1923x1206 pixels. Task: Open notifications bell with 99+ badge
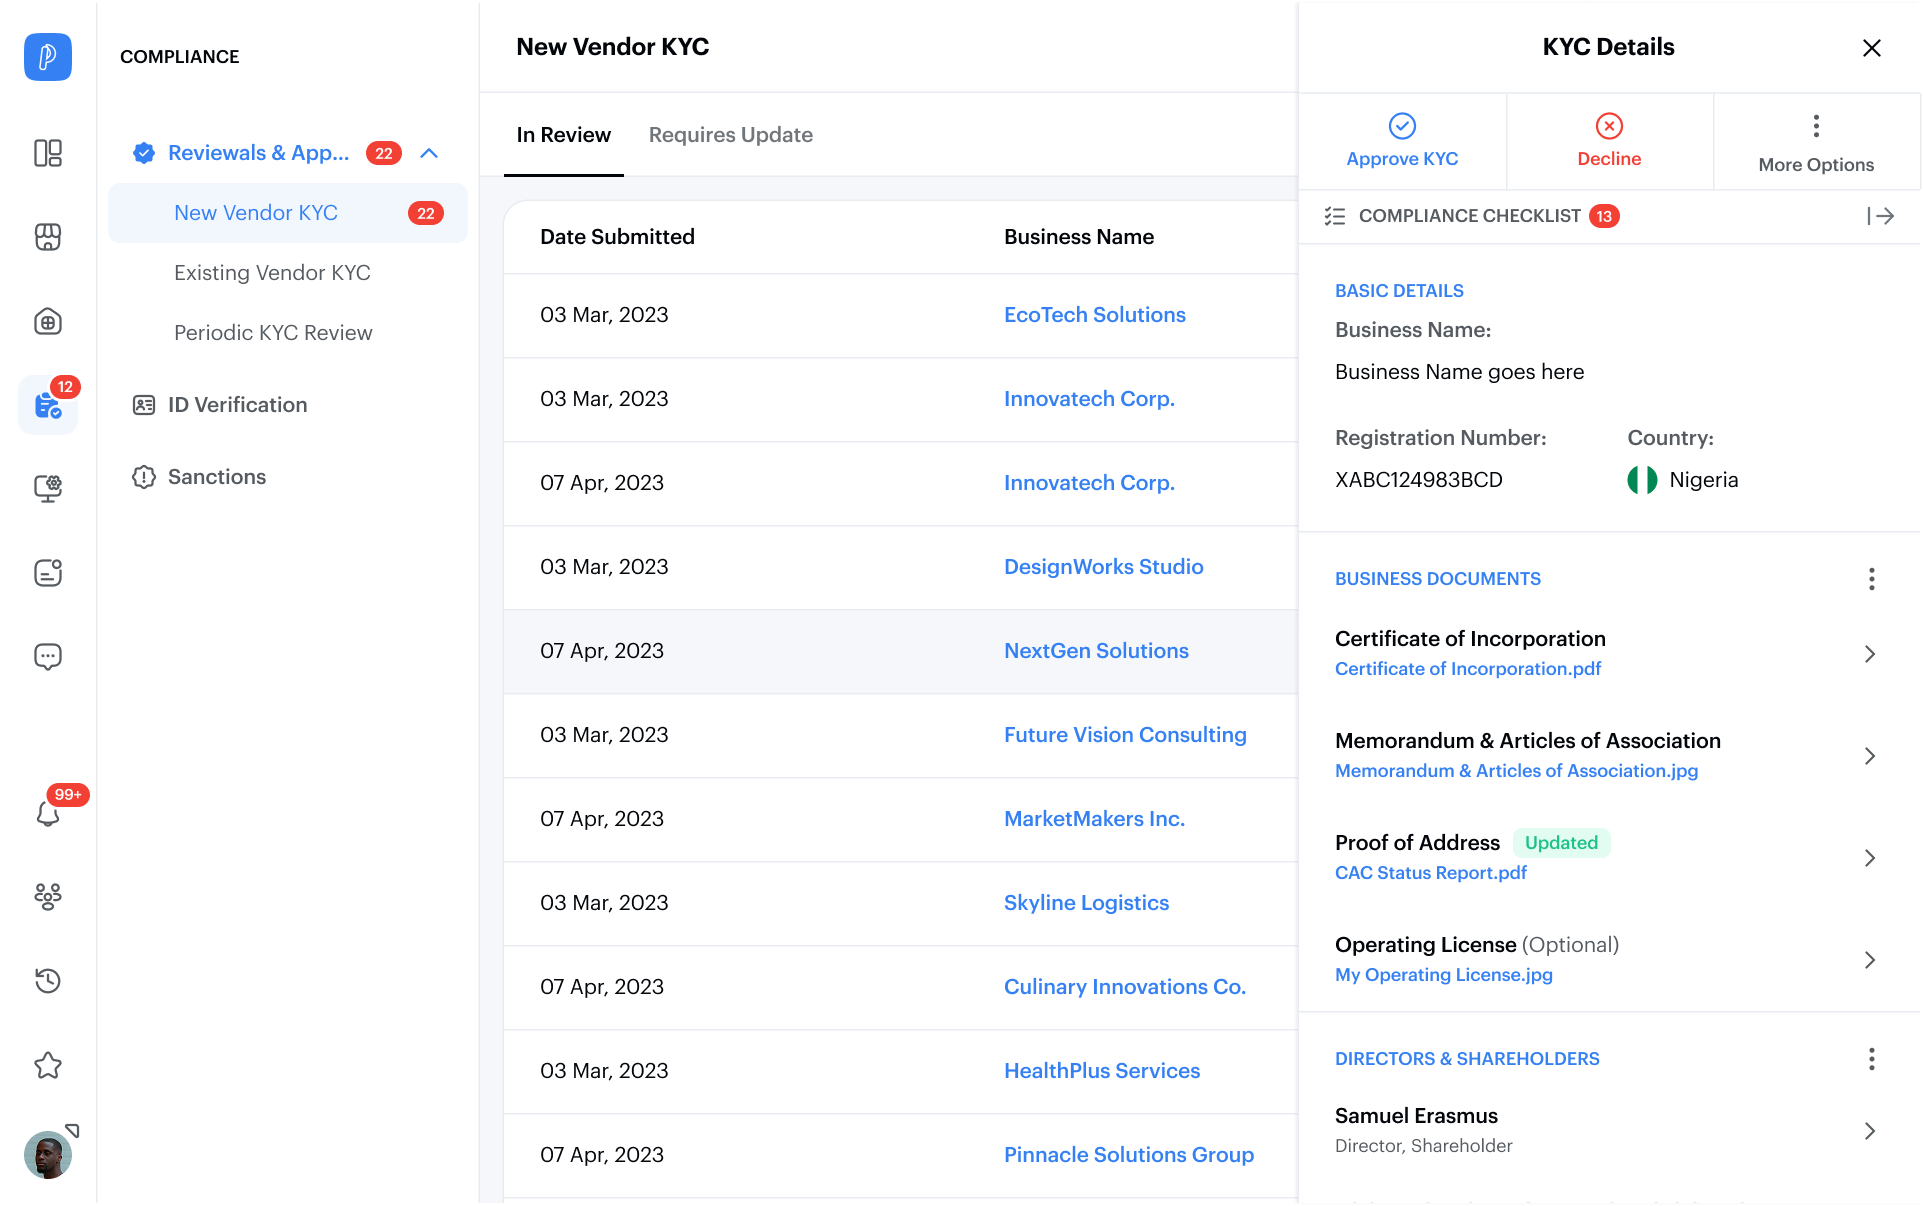tap(47, 812)
